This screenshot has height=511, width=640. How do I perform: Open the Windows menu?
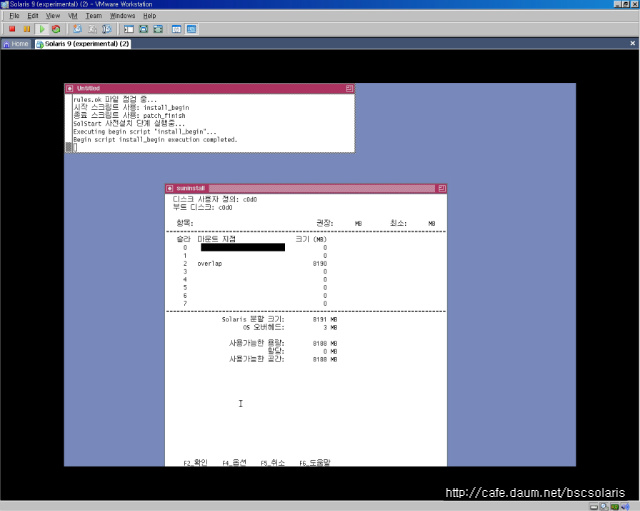click(x=122, y=16)
